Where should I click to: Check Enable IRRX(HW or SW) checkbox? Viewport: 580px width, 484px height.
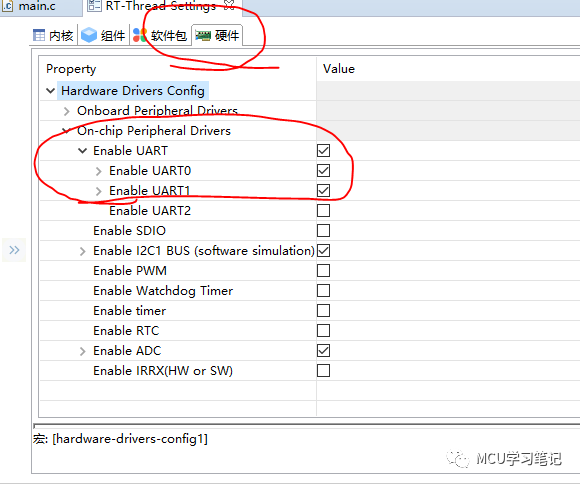[x=323, y=370]
